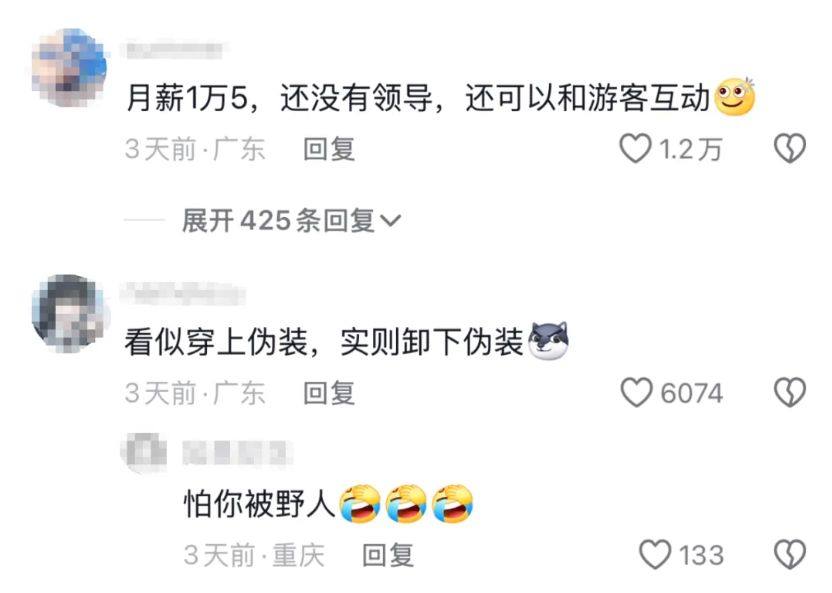This screenshot has height=593, width=832.
Task: Like the comment with 6074 likes
Action: pyautogui.click(x=636, y=393)
